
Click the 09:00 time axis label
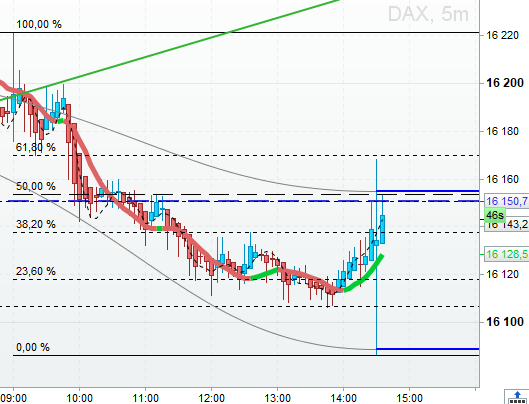(13, 398)
